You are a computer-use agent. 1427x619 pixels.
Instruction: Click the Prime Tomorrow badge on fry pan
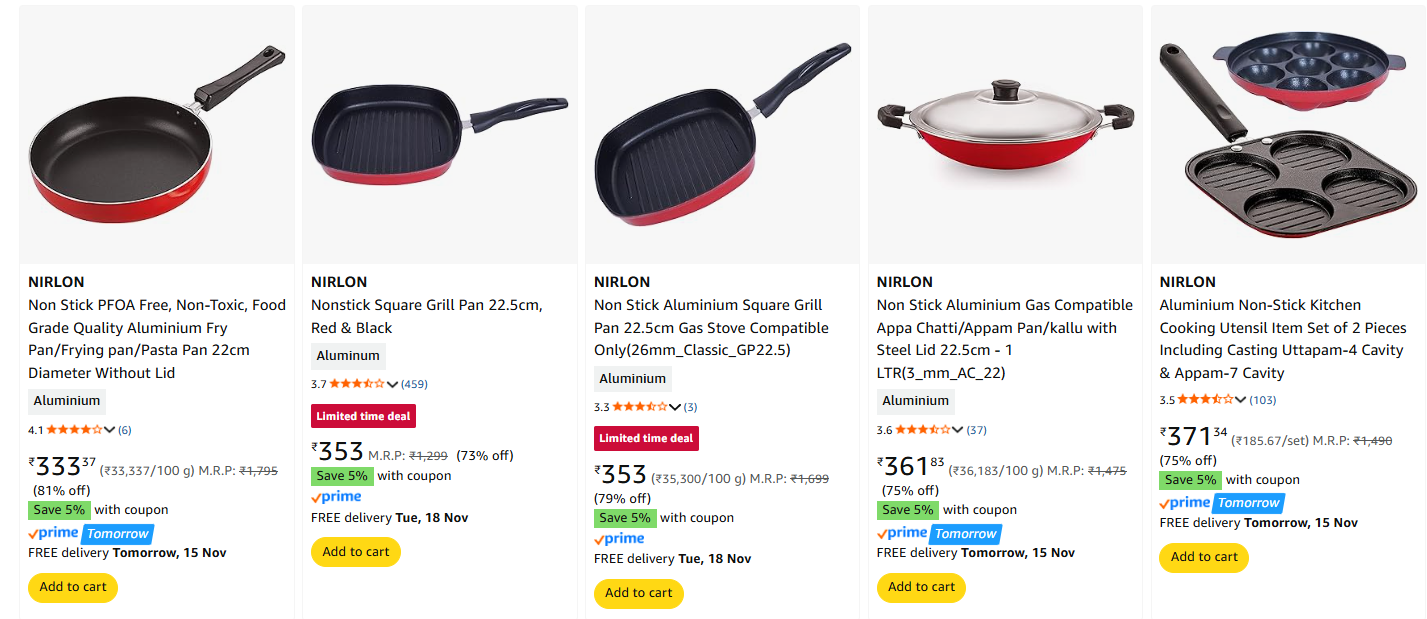pyautogui.click(x=90, y=533)
